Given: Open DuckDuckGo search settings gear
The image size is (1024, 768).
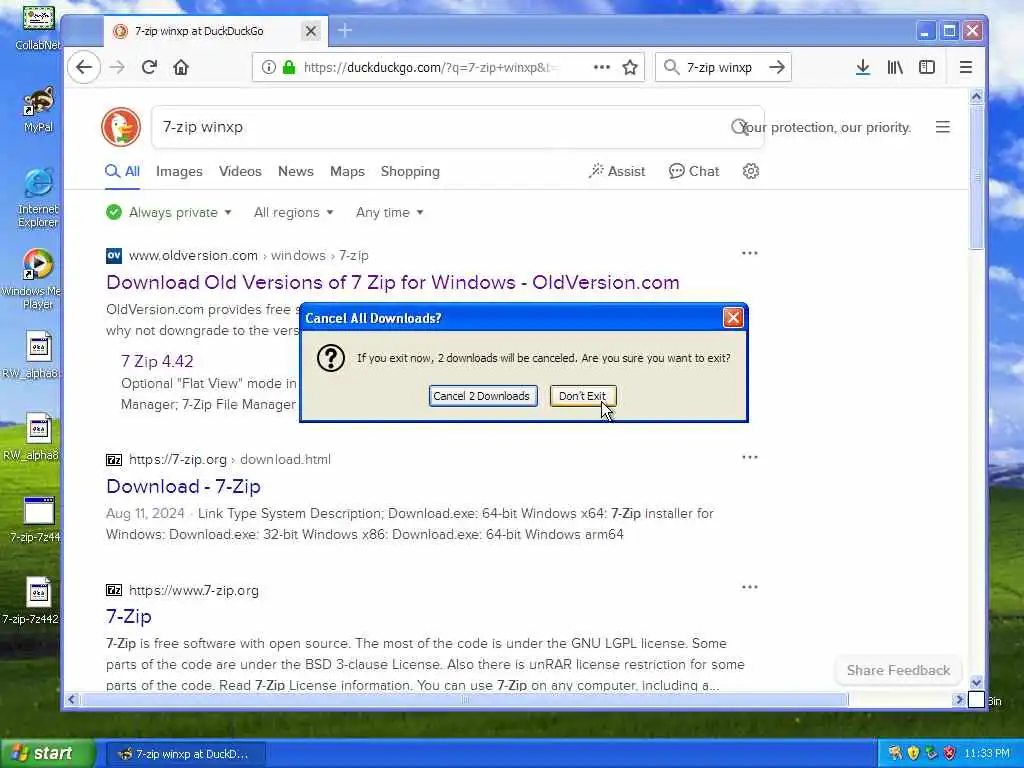Looking at the screenshot, I should pyautogui.click(x=750, y=171).
